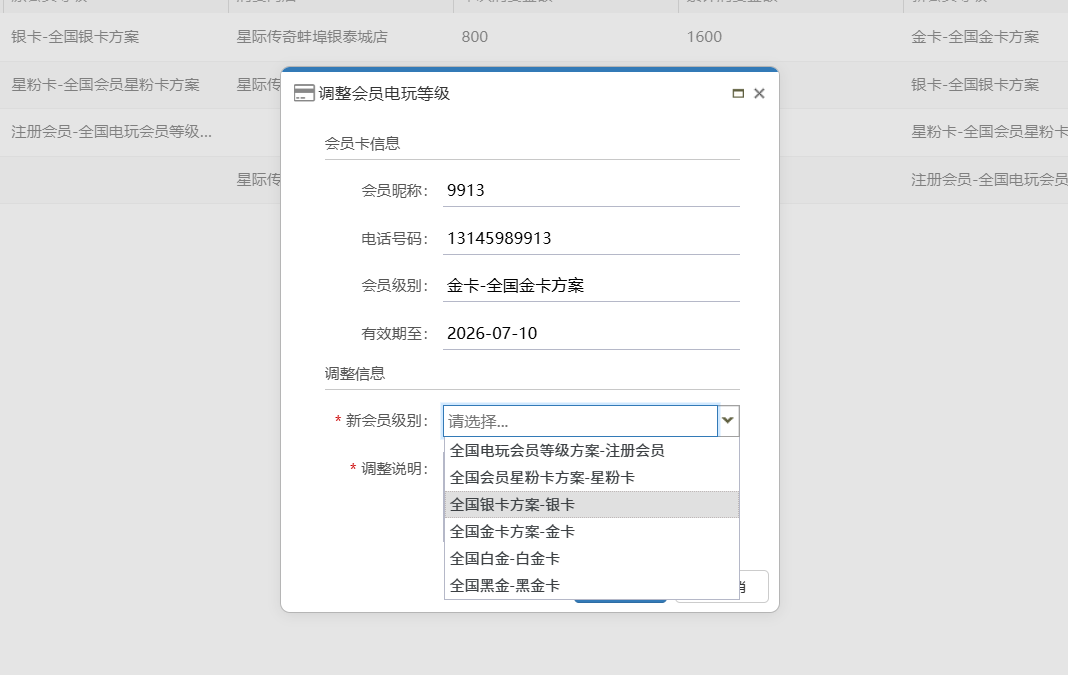
Task: Click the 星粉卡-全国会员星粉卡方案 table cell on left
Action: [x=105, y=85]
